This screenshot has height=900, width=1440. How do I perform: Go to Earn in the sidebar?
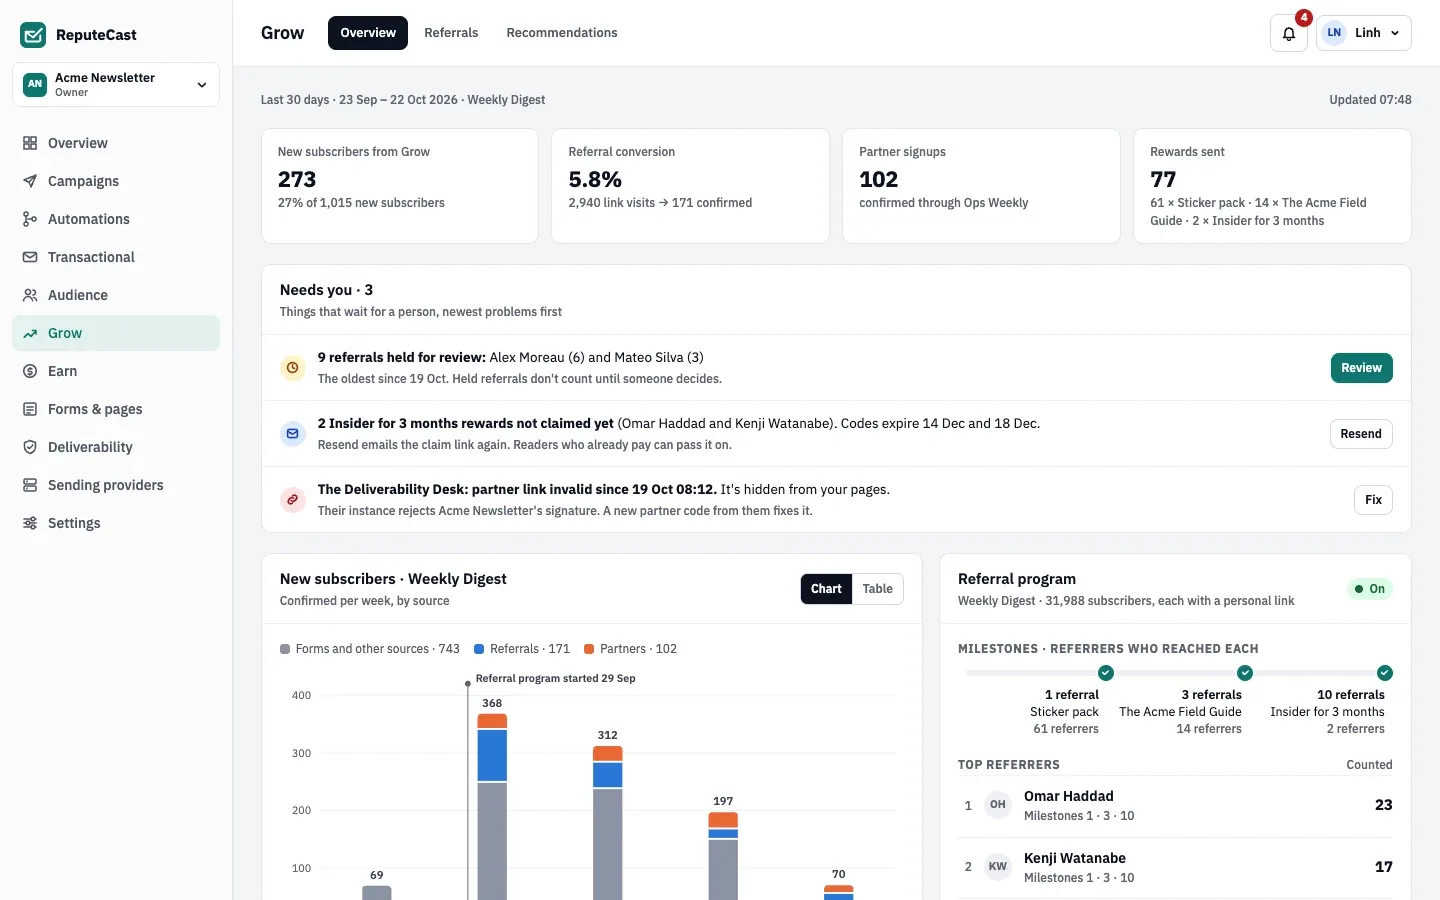tap(116, 371)
